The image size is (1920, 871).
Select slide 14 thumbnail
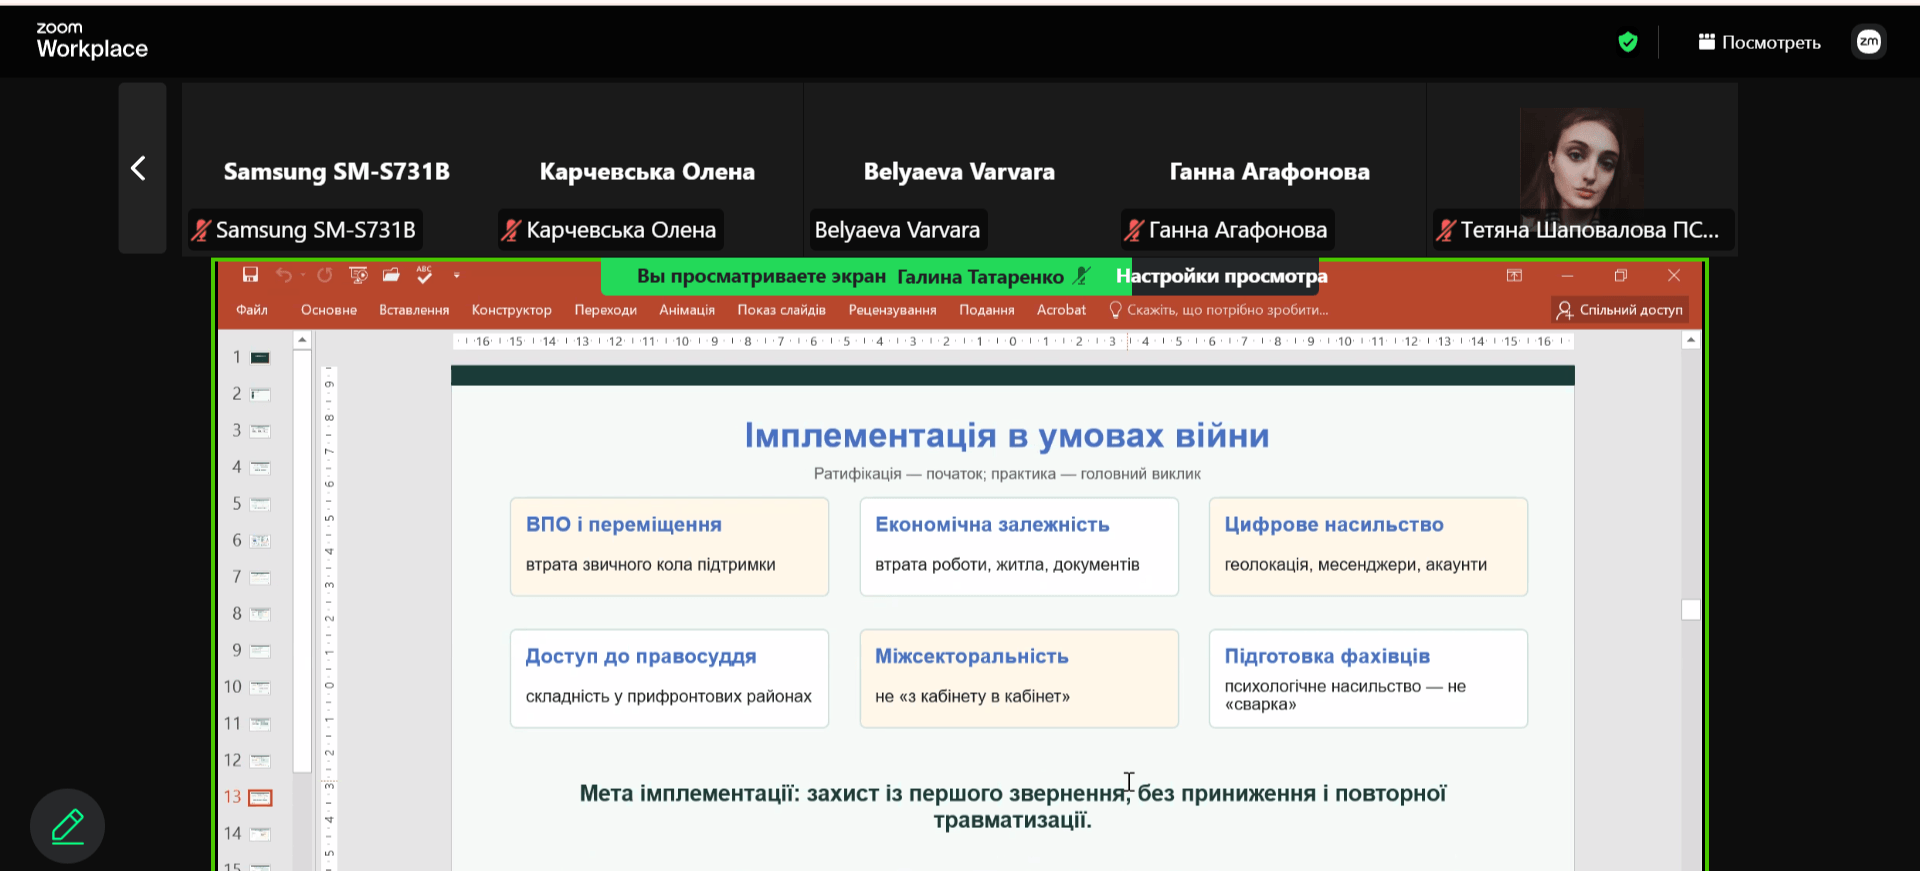tap(260, 834)
